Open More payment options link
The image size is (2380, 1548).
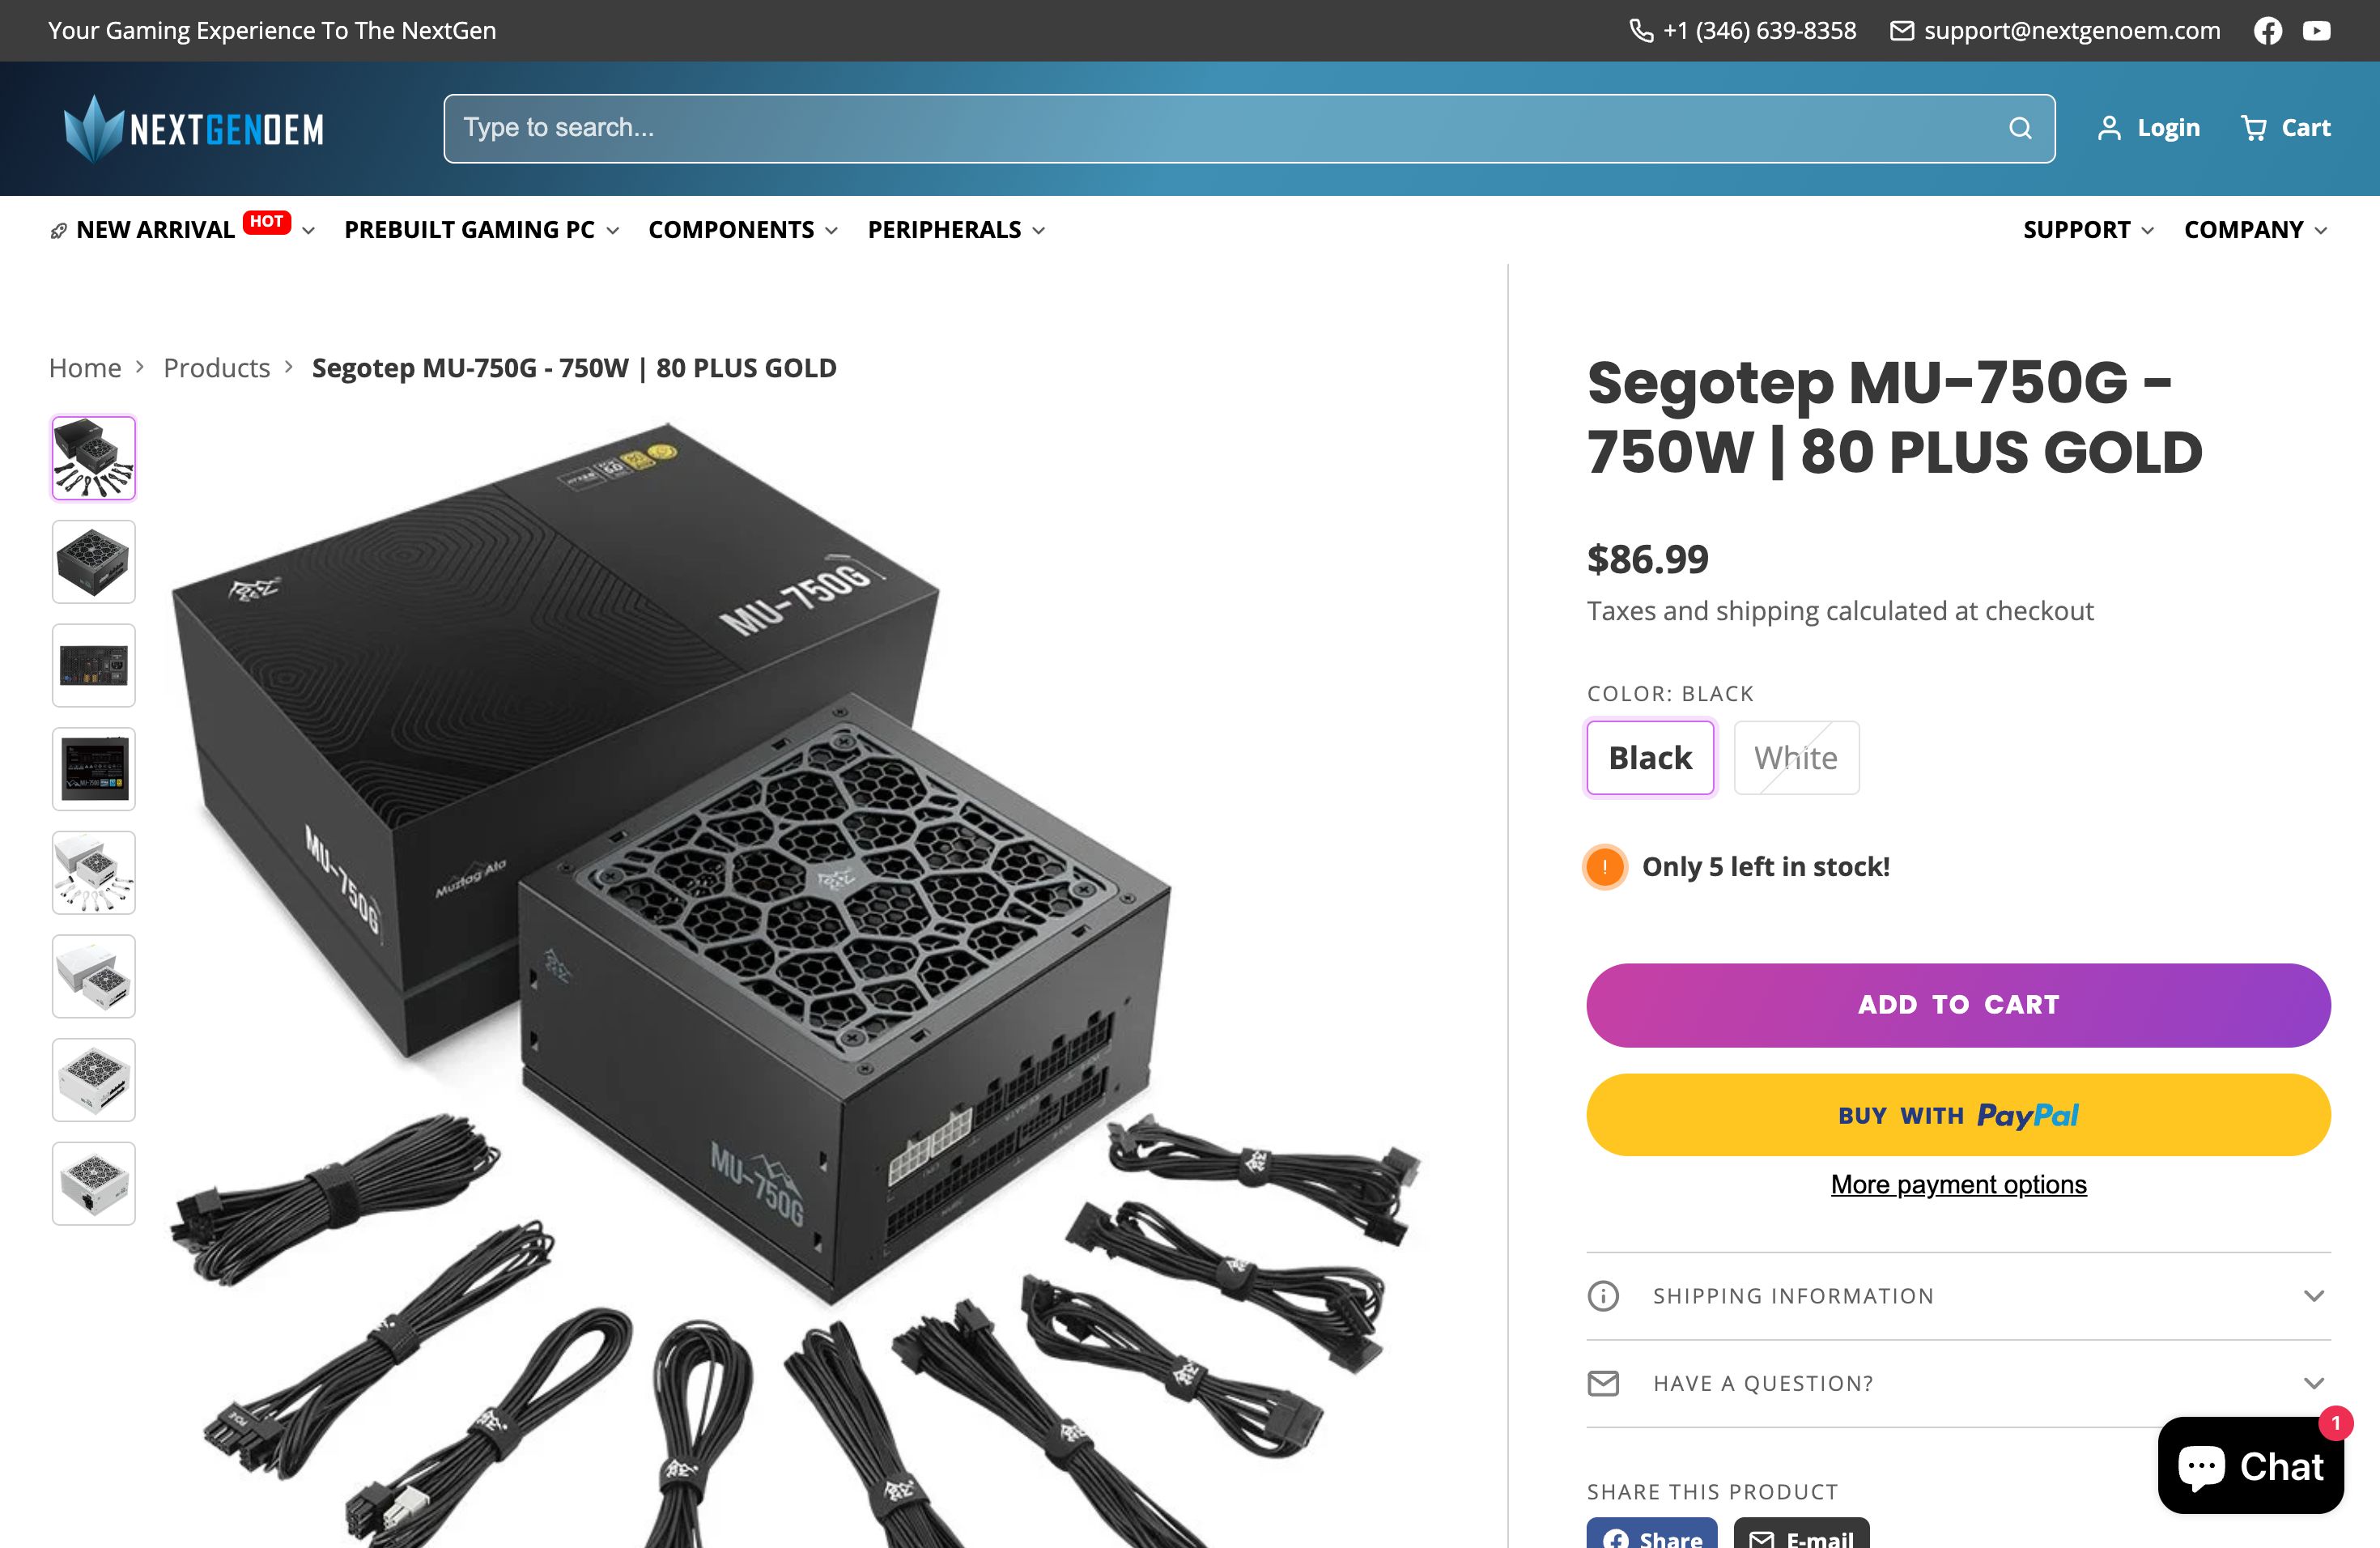pos(1958,1184)
